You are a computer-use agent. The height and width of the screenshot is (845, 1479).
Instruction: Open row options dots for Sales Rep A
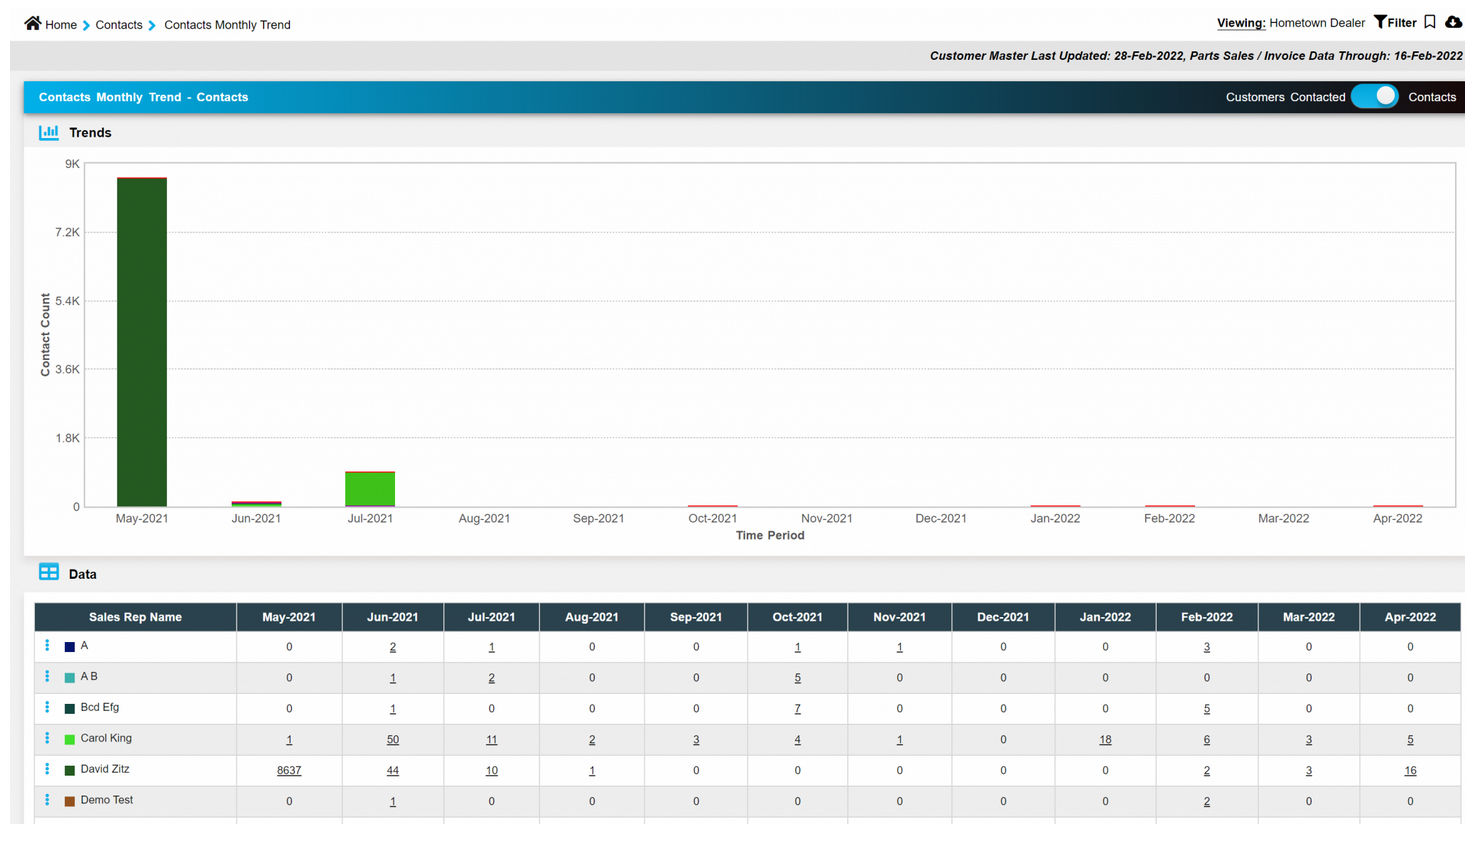pos(47,646)
